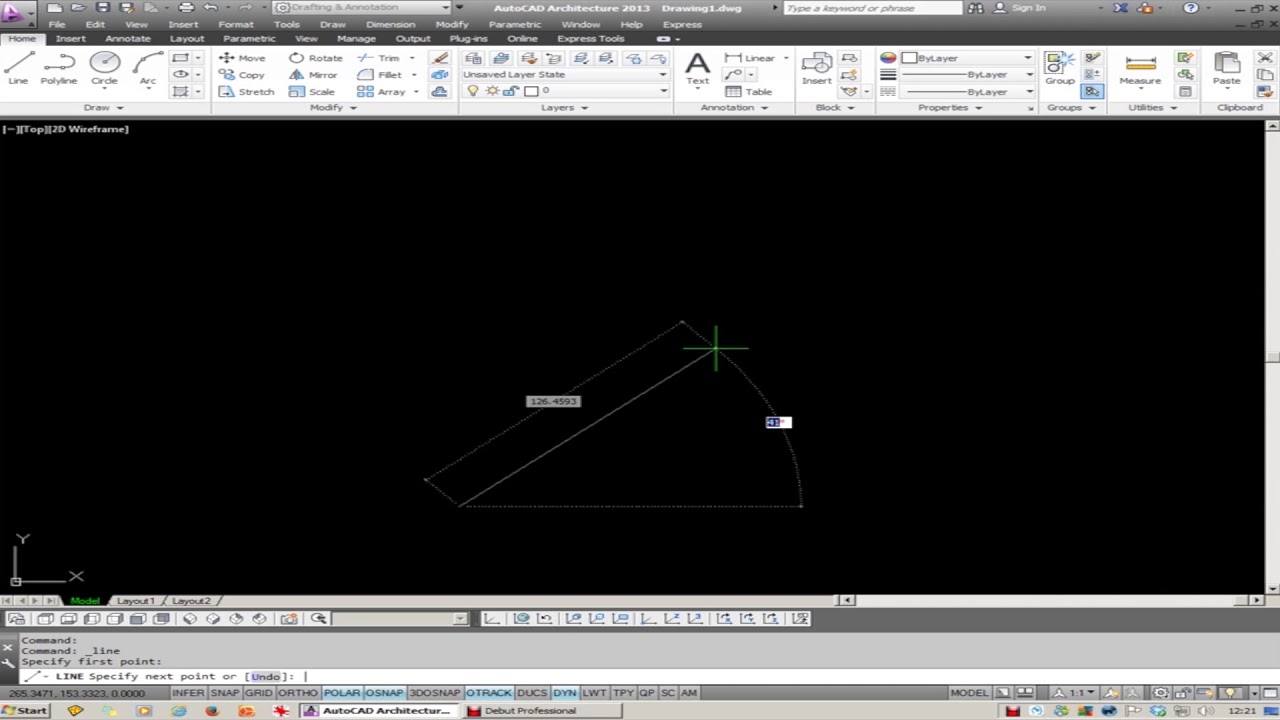
Task: Toggle GRID display in status bar
Action: (259, 692)
